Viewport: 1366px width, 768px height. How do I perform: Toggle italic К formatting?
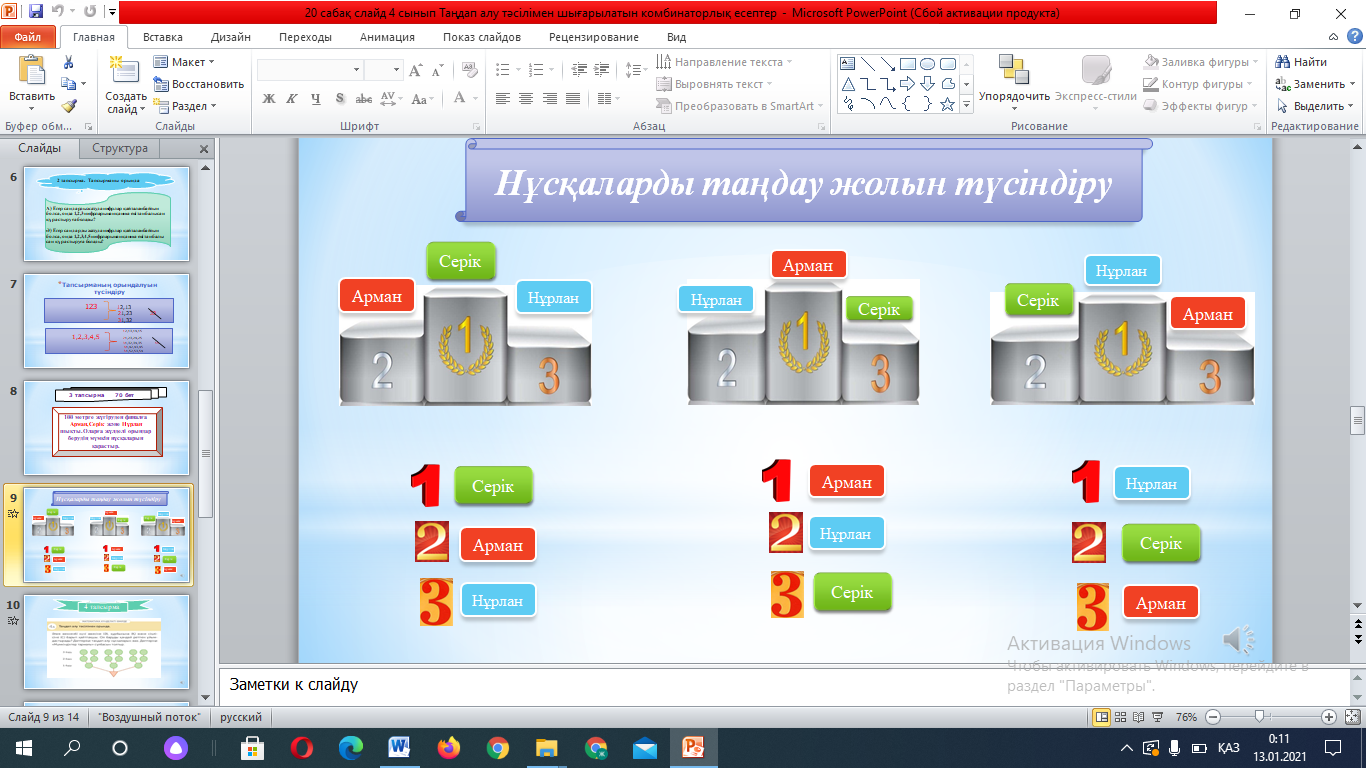pyautogui.click(x=292, y=99)
